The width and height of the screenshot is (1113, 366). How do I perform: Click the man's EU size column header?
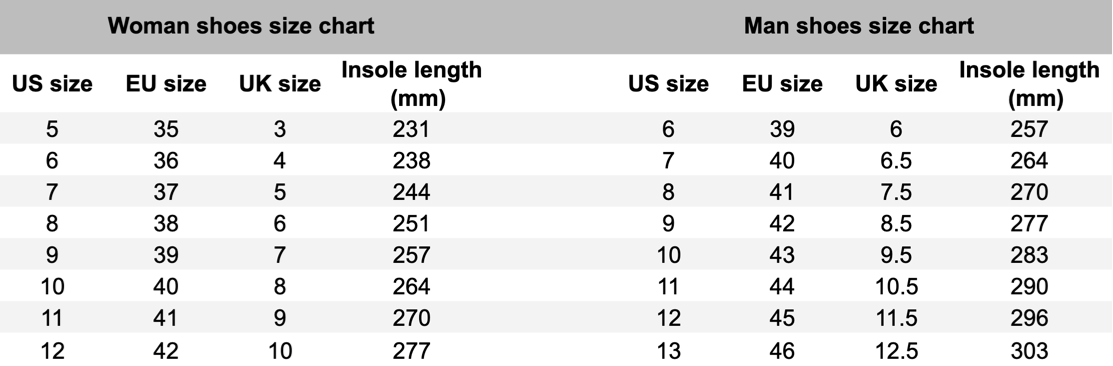782,84
